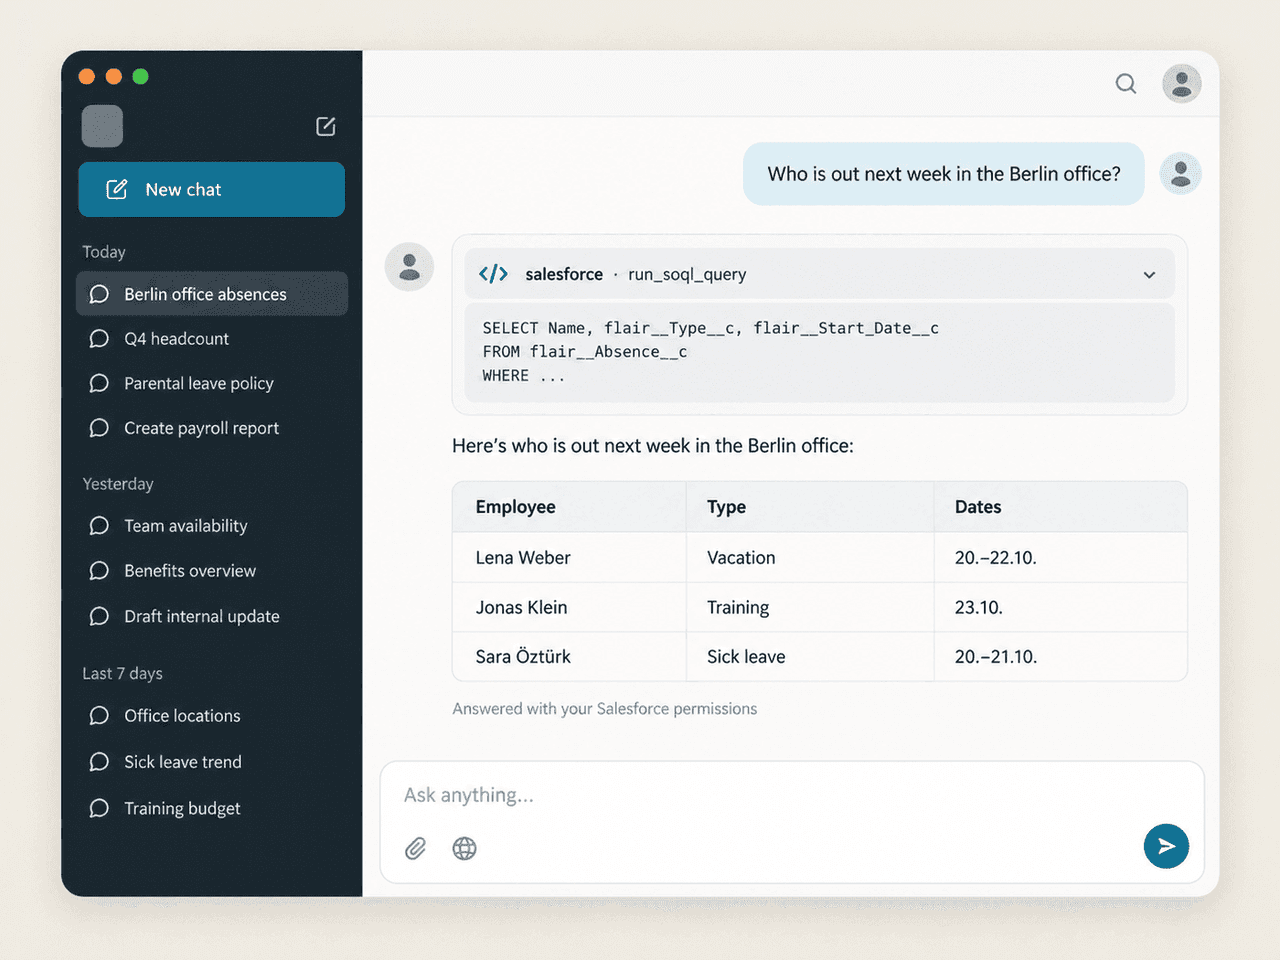Image resolution: width=1280 pixels, height=960 pixels.
Task: Click chat bubble icon for Benefits overview
Action: 99,571
